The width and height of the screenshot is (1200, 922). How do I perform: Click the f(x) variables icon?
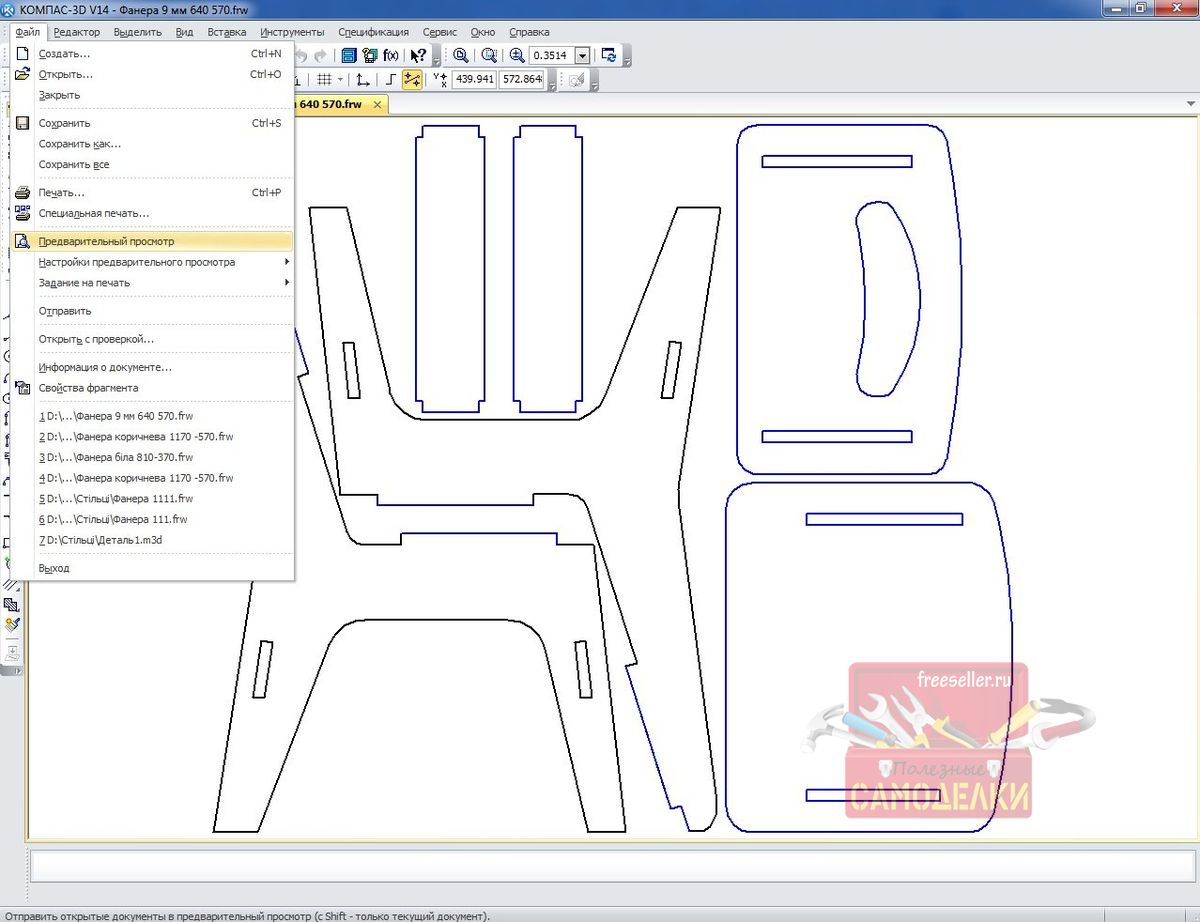391,56
